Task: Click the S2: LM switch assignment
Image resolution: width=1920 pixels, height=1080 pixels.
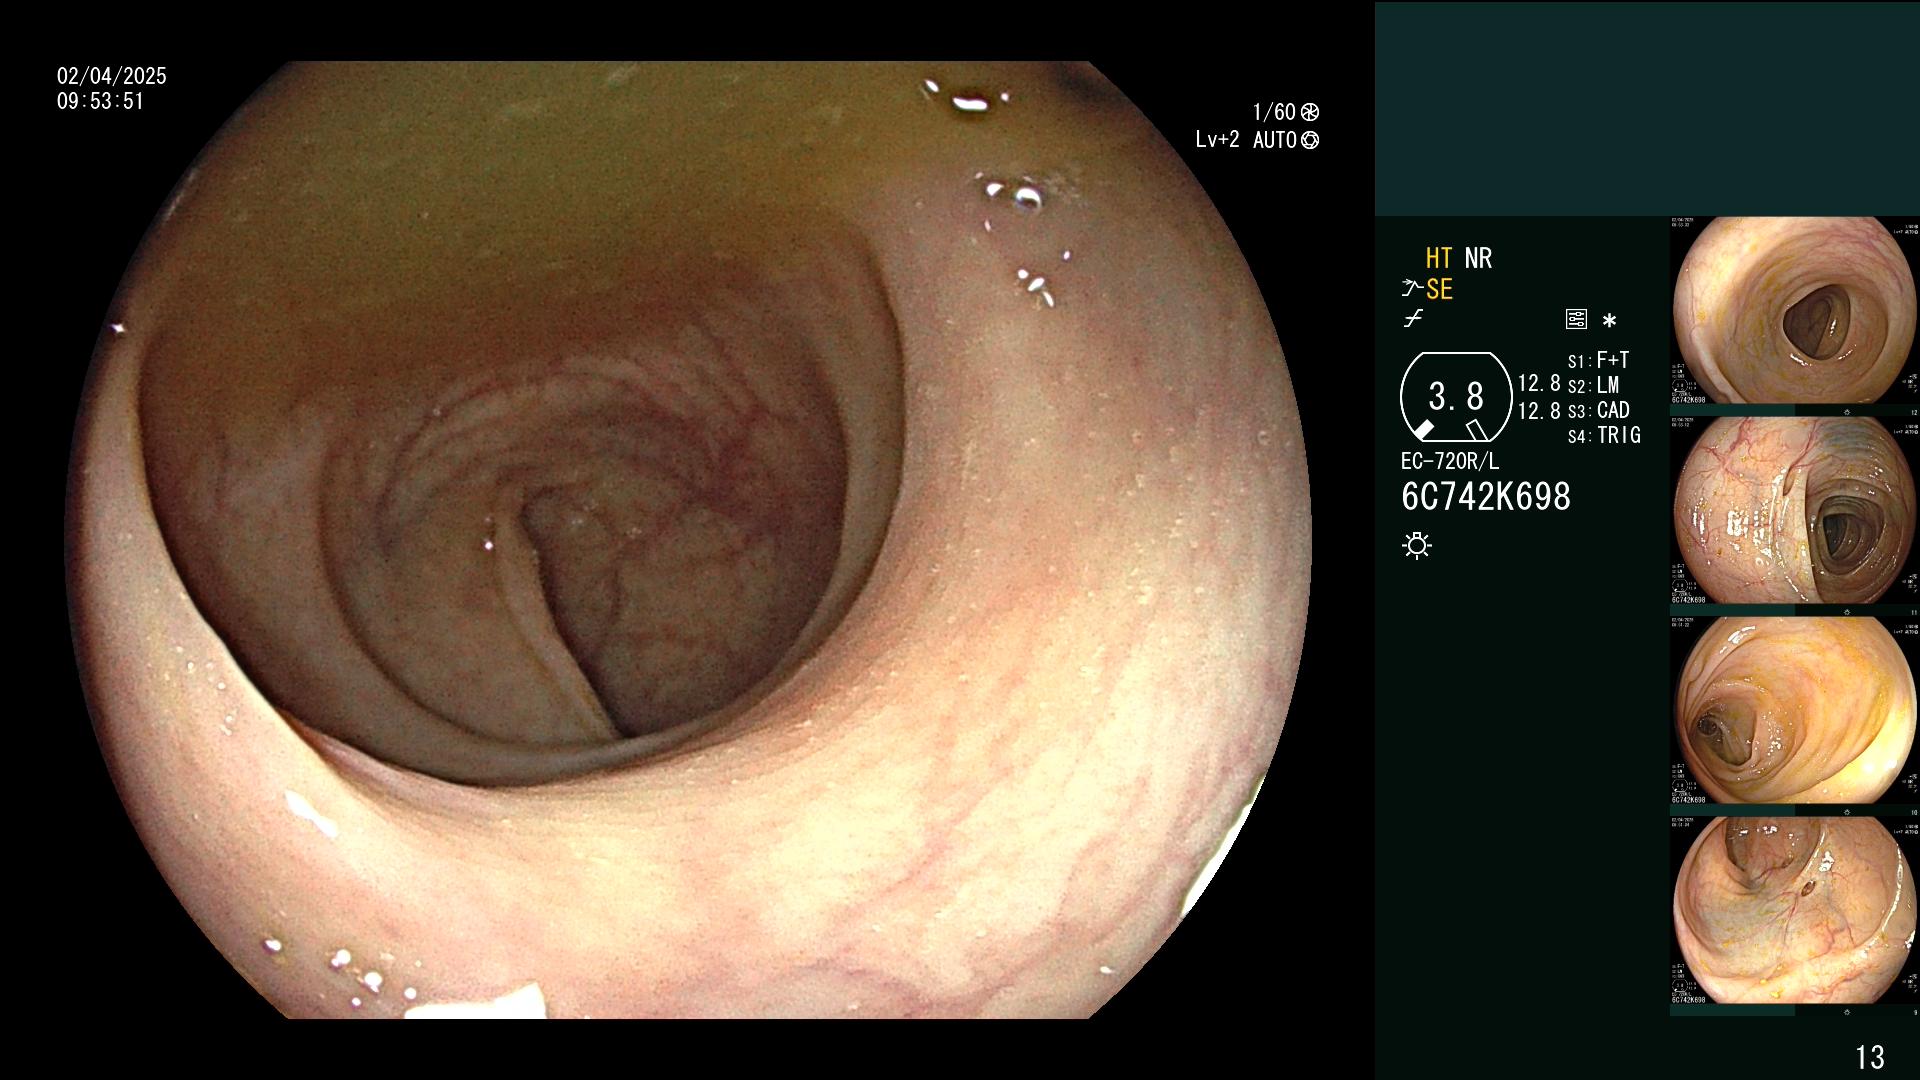Action: 1593,385
